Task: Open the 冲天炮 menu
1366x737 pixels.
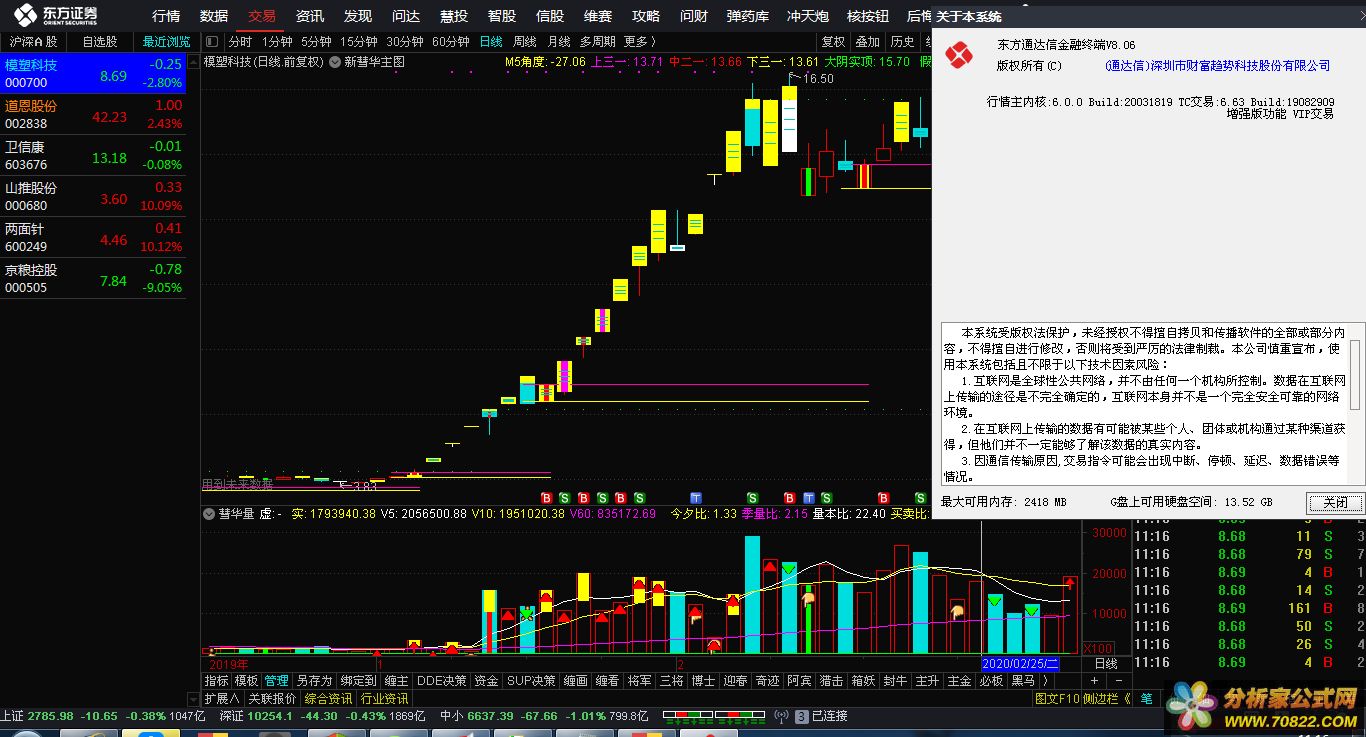Action: pyautogui.click(x=808, y=15)
